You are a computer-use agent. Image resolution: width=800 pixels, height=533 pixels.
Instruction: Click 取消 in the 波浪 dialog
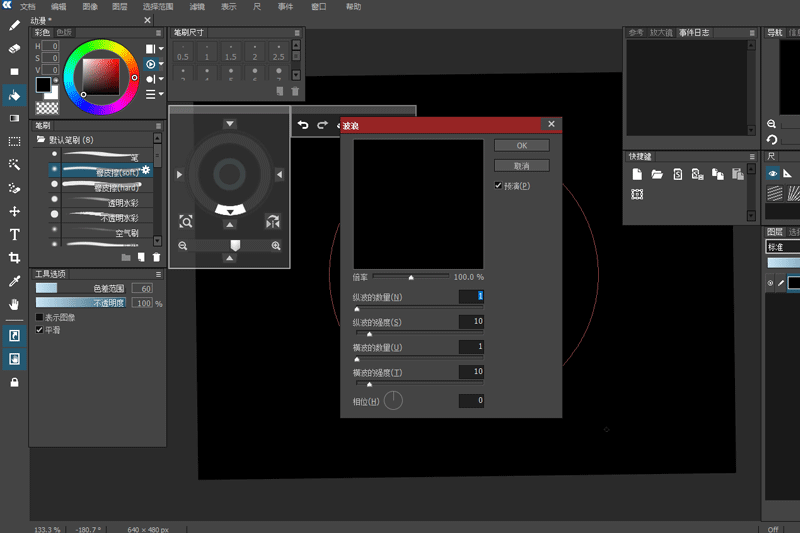(x=521, y=166)
